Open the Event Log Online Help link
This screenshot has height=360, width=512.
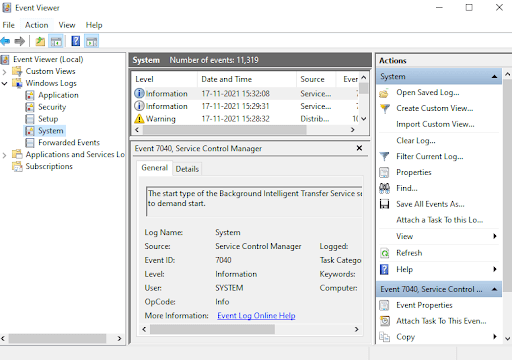point(256,316)
